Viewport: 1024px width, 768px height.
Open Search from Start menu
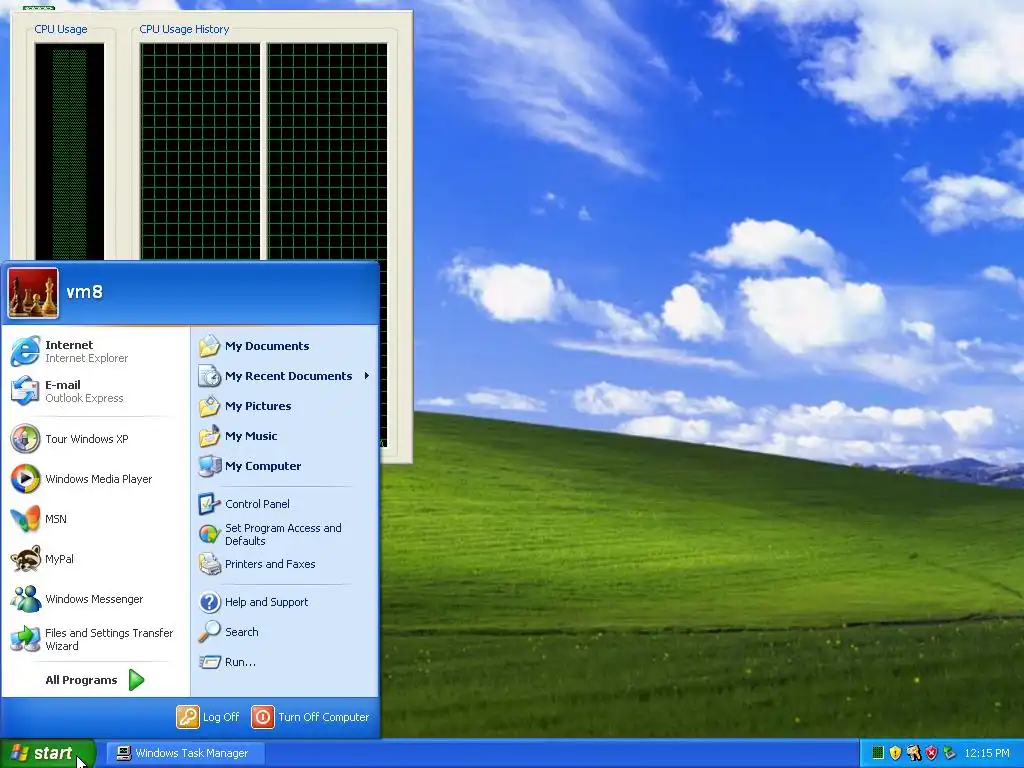[285, 632]
